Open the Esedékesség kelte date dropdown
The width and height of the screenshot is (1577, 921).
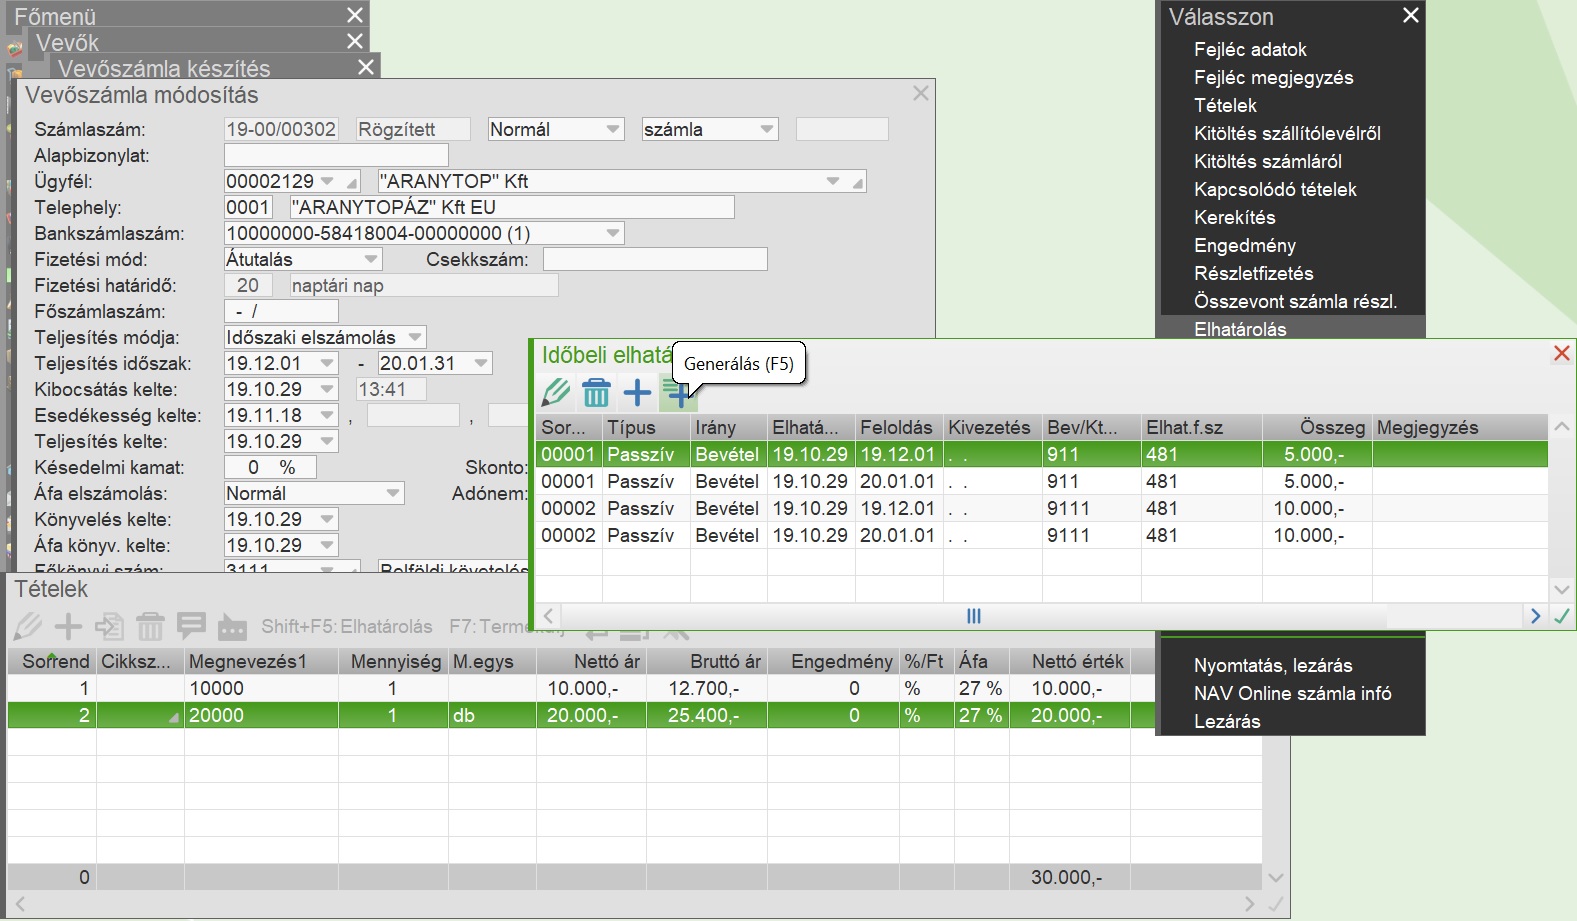click(x=327, y=415)
